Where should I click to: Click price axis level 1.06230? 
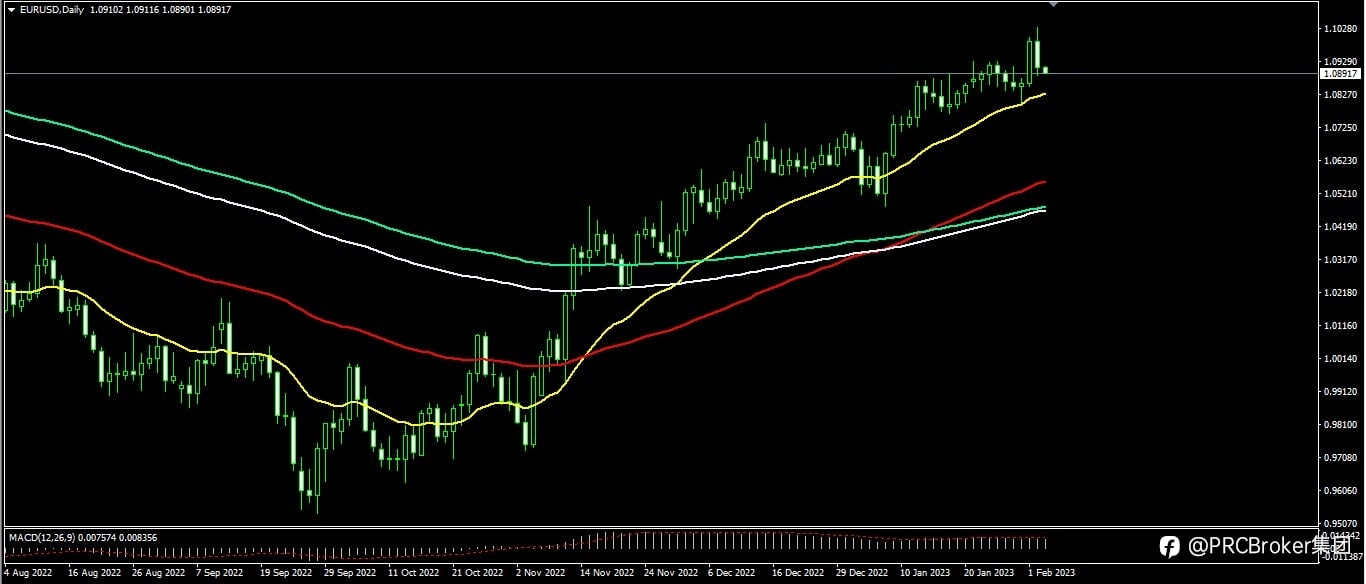click(1339, 160)
